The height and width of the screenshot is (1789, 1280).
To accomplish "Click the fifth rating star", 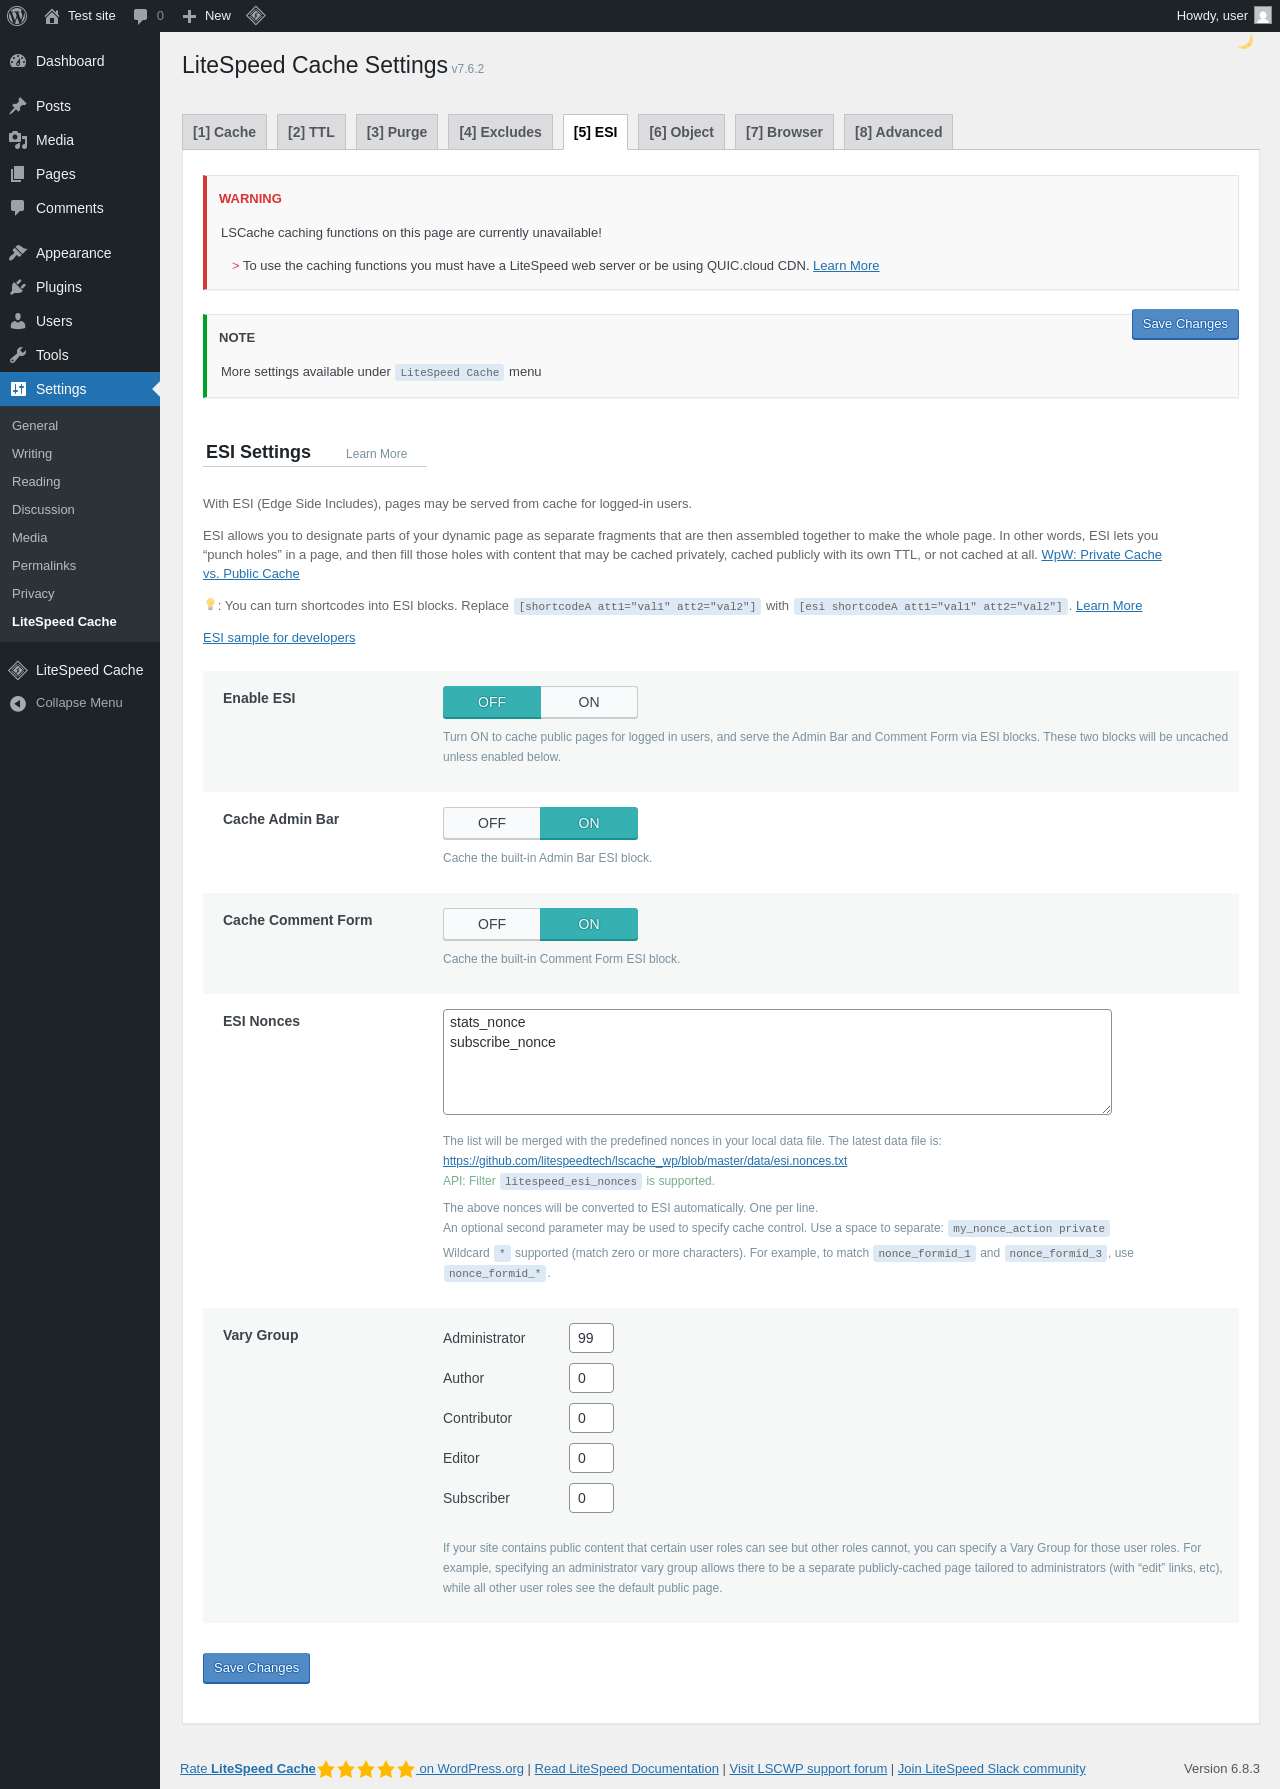I will (x=406, y=1769).
